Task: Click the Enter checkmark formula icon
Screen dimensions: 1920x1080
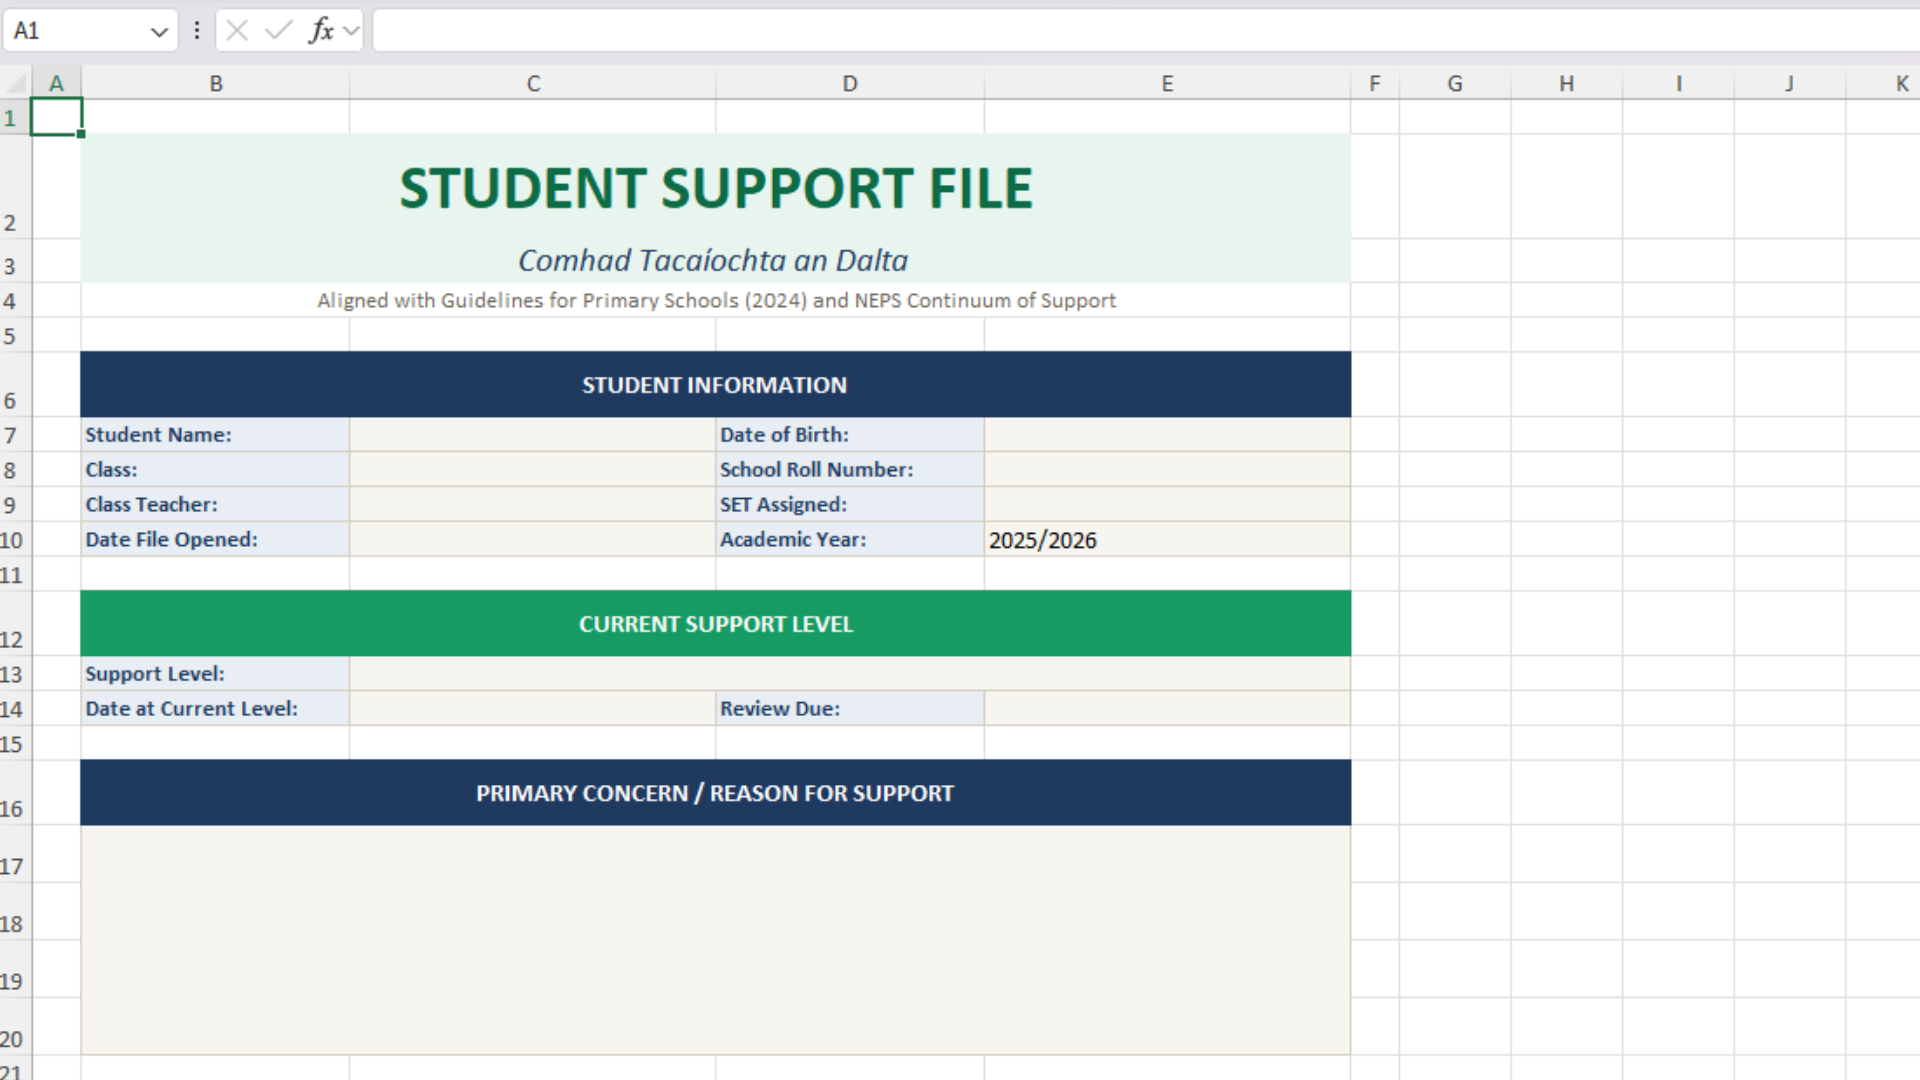Action: click(x=278, y=31)
